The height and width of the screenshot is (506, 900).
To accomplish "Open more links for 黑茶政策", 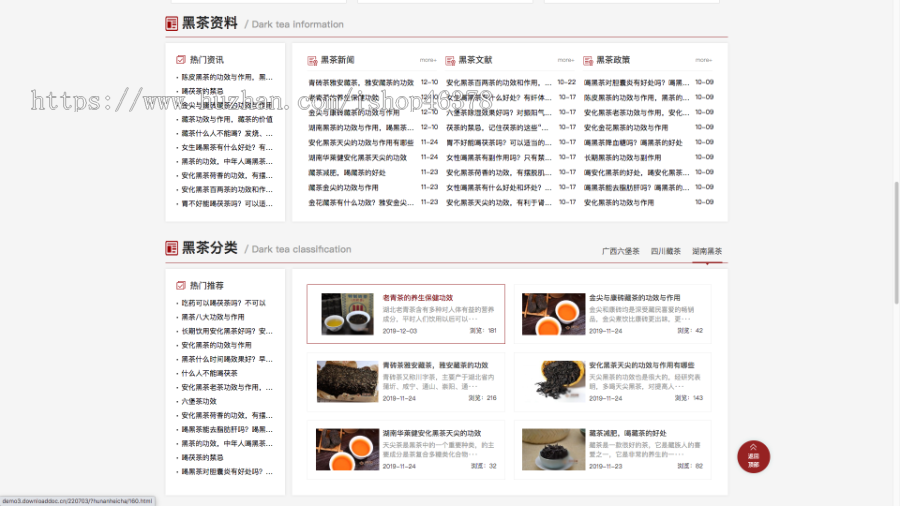I will click(703, 60).
